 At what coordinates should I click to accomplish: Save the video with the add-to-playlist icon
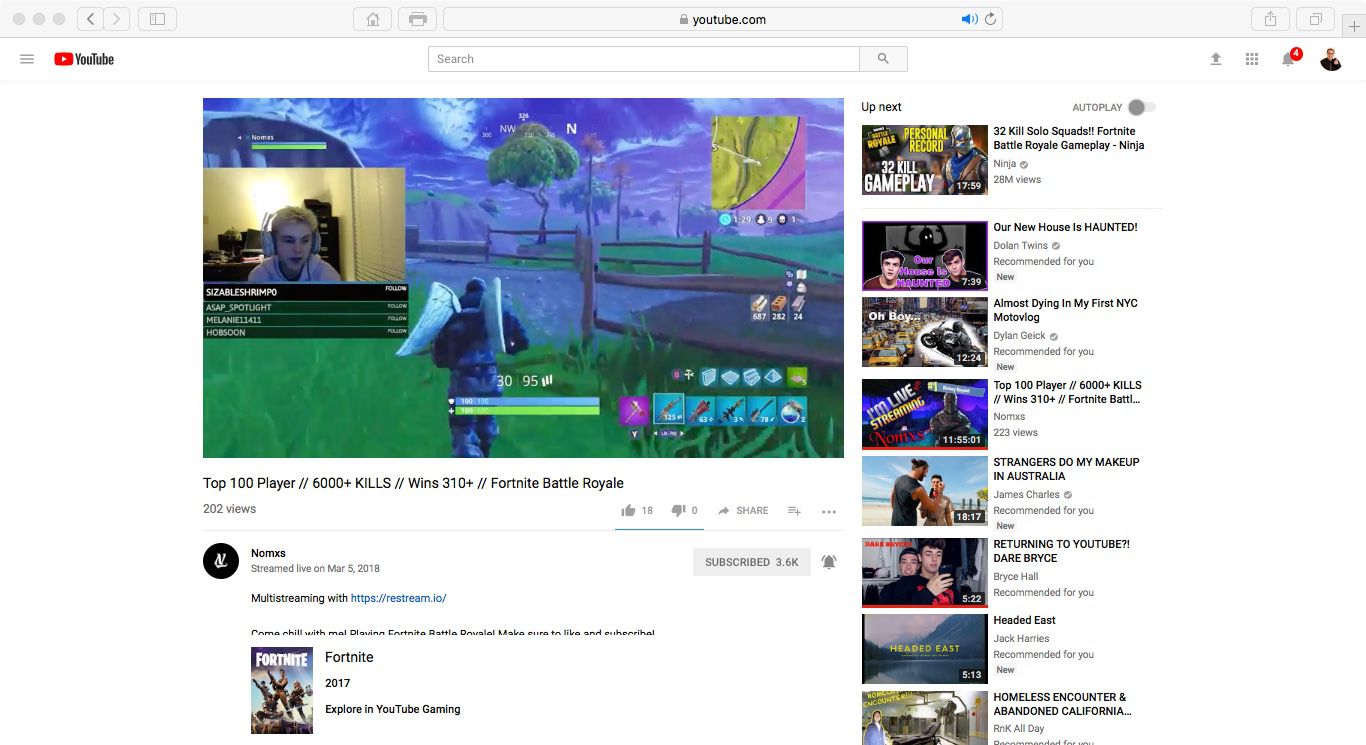[x=794, y=510]
